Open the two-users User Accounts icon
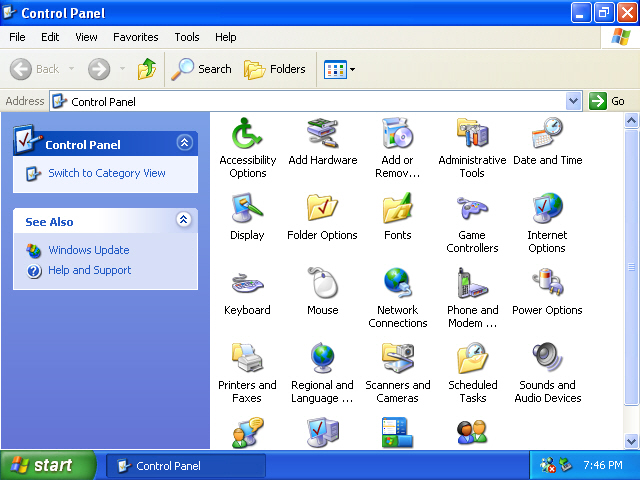Image resolution: width=640 pixels, height=480 pixels. click(472, 432)
